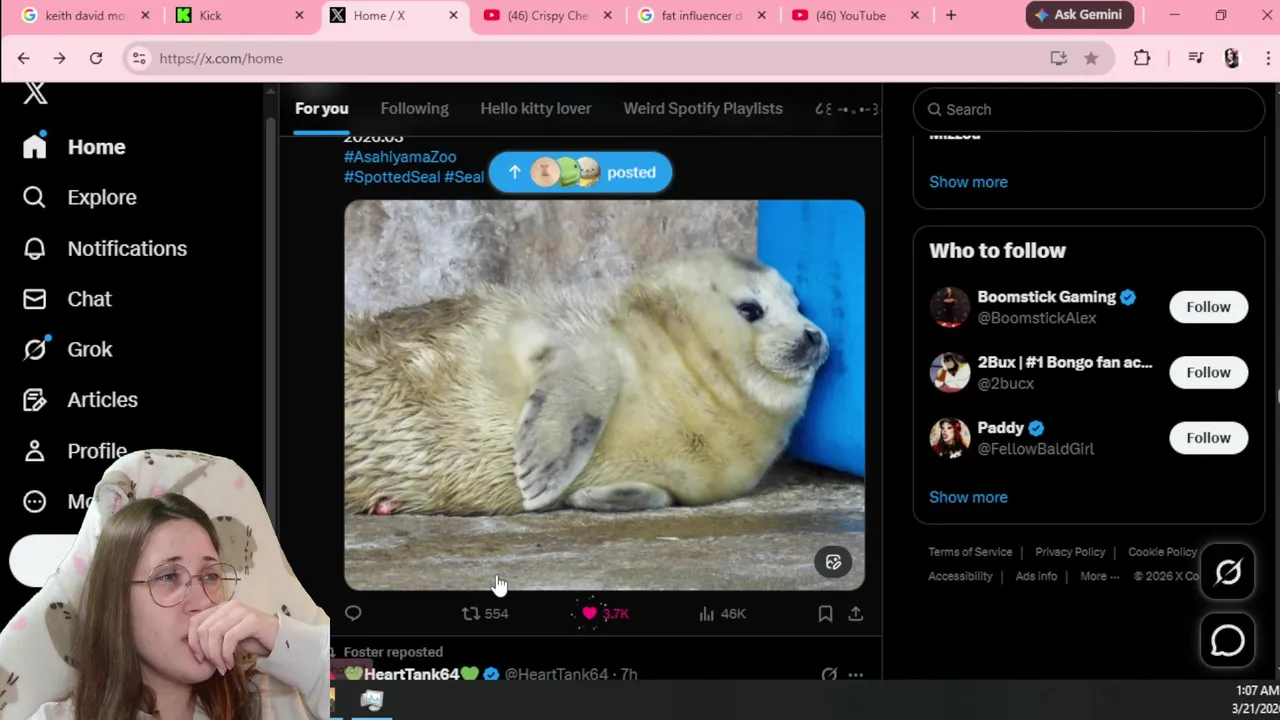Open Ads info link
This screenshot has height=720, width=1280.
pyautogui.click(x=1036, y=576)
